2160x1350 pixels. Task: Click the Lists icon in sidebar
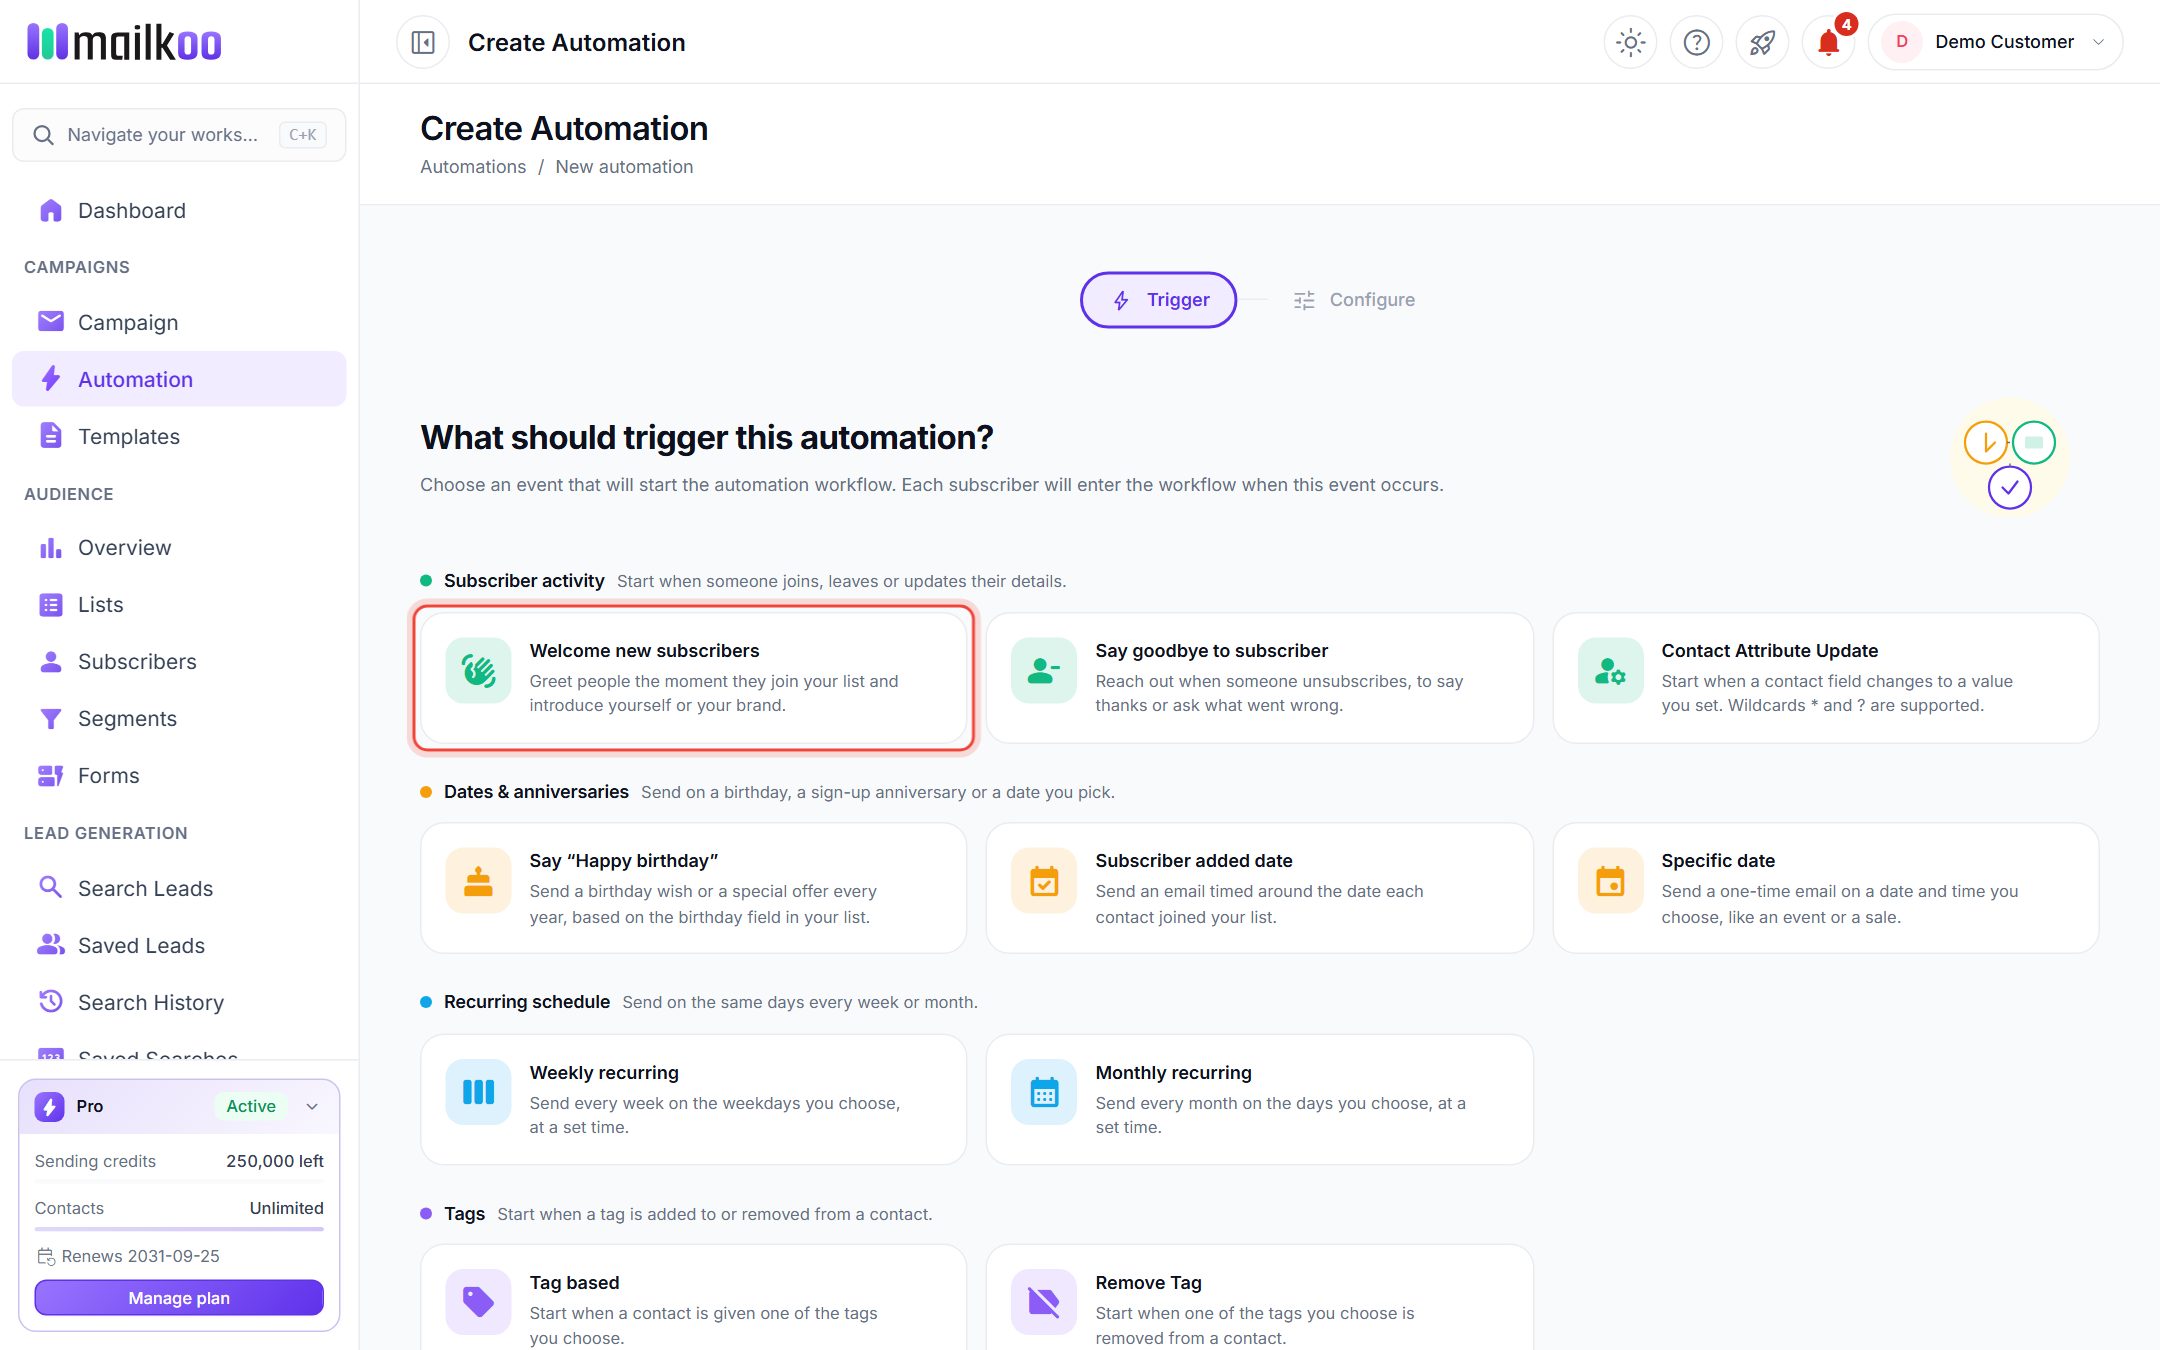[50, 604]
